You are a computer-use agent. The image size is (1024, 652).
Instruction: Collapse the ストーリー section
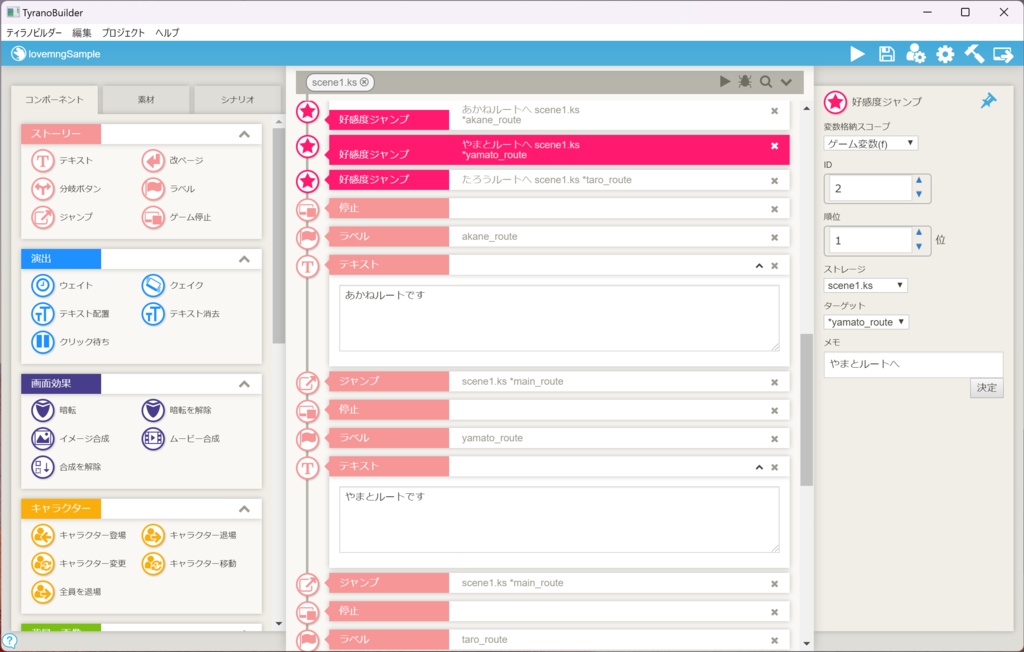244,134
